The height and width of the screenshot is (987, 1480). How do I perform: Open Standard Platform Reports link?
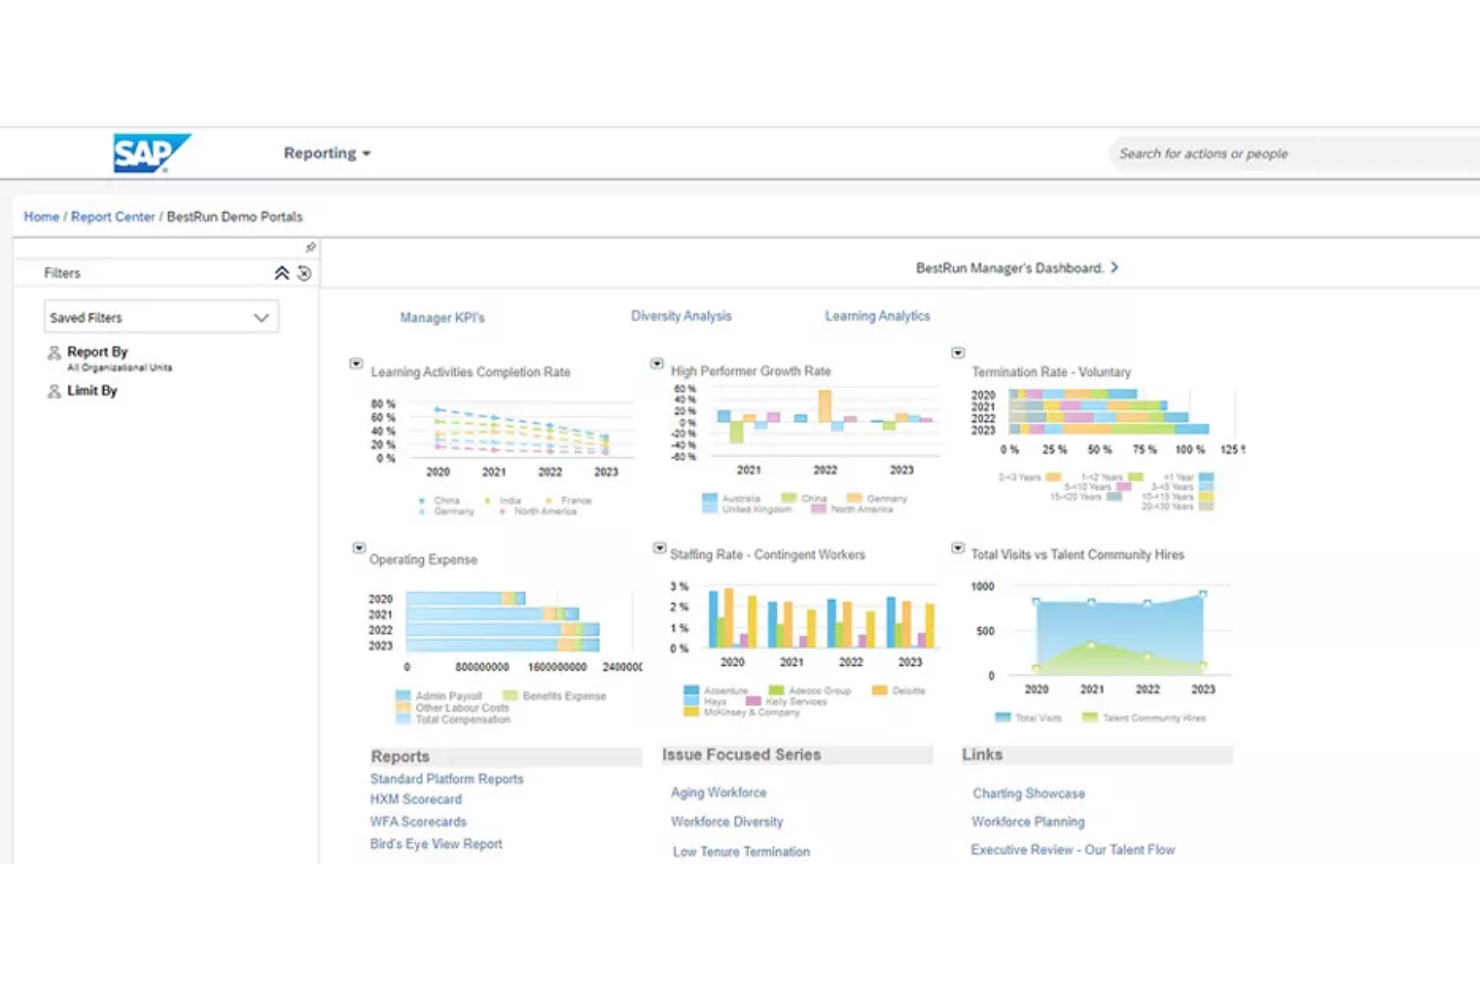[447, 779]
